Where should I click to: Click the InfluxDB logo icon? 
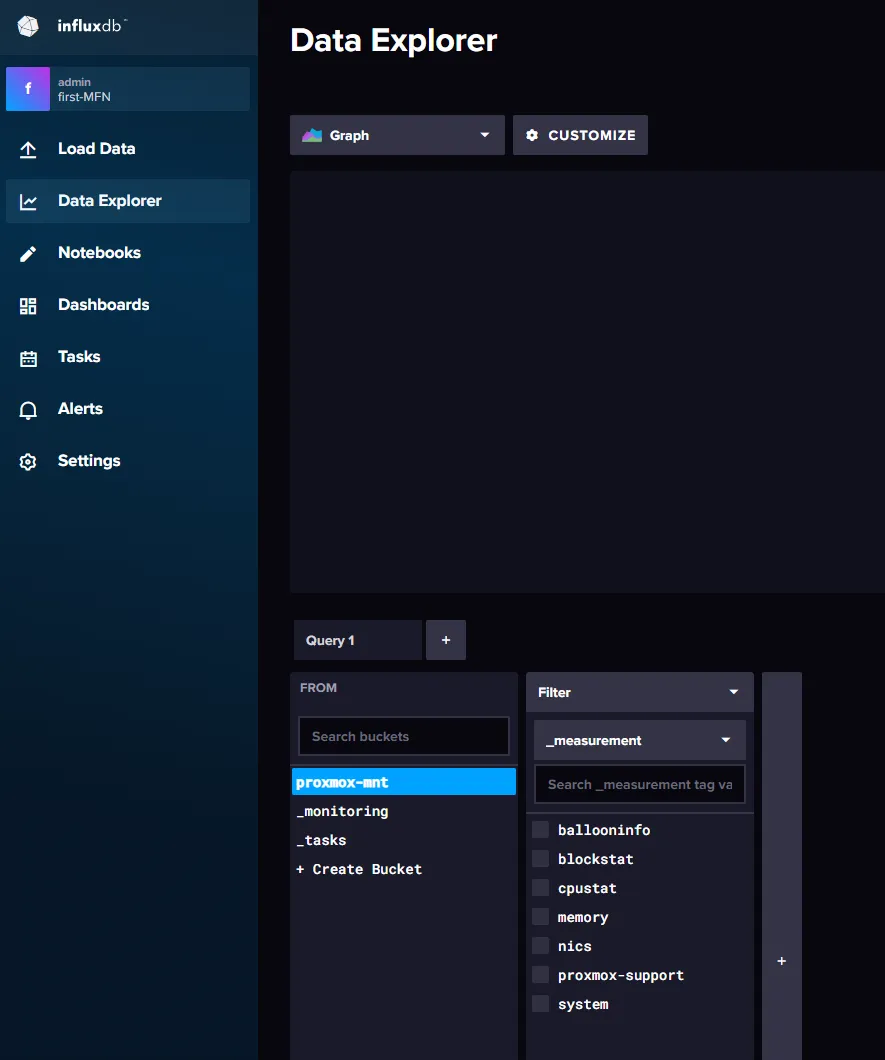point(28,26)
